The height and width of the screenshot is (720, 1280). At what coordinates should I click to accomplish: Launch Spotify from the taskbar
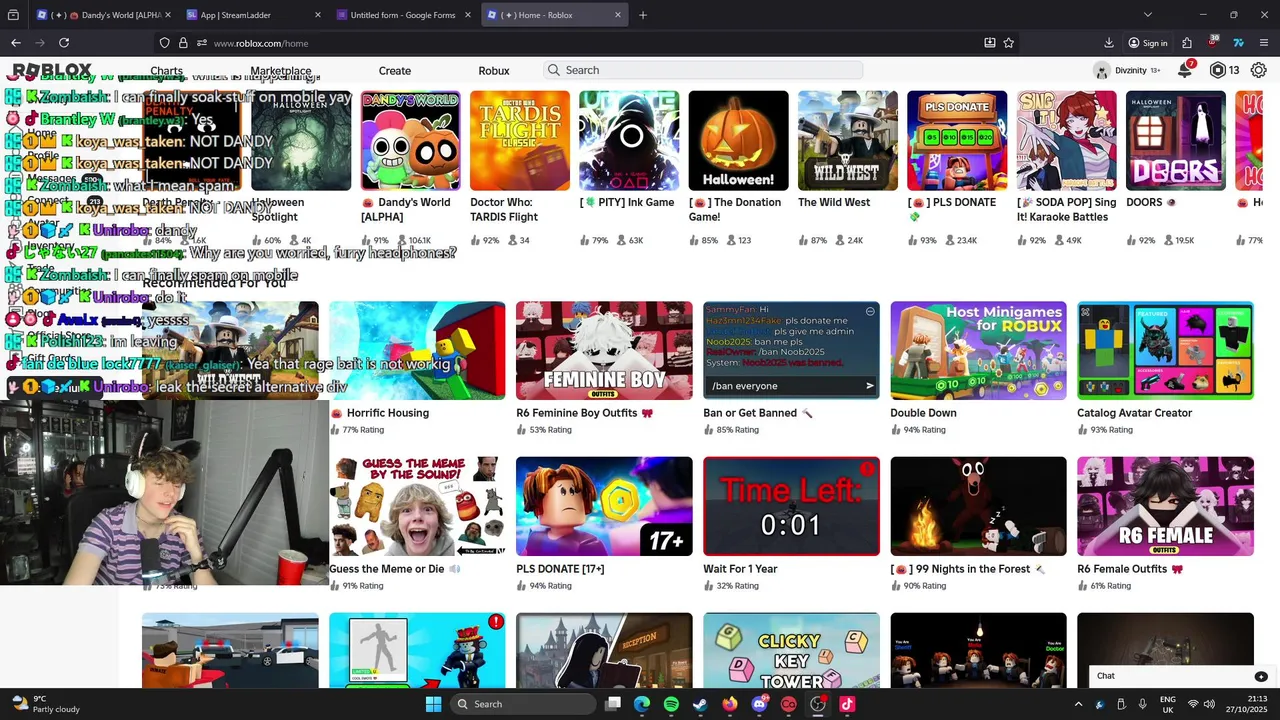[x=671, y=704]
